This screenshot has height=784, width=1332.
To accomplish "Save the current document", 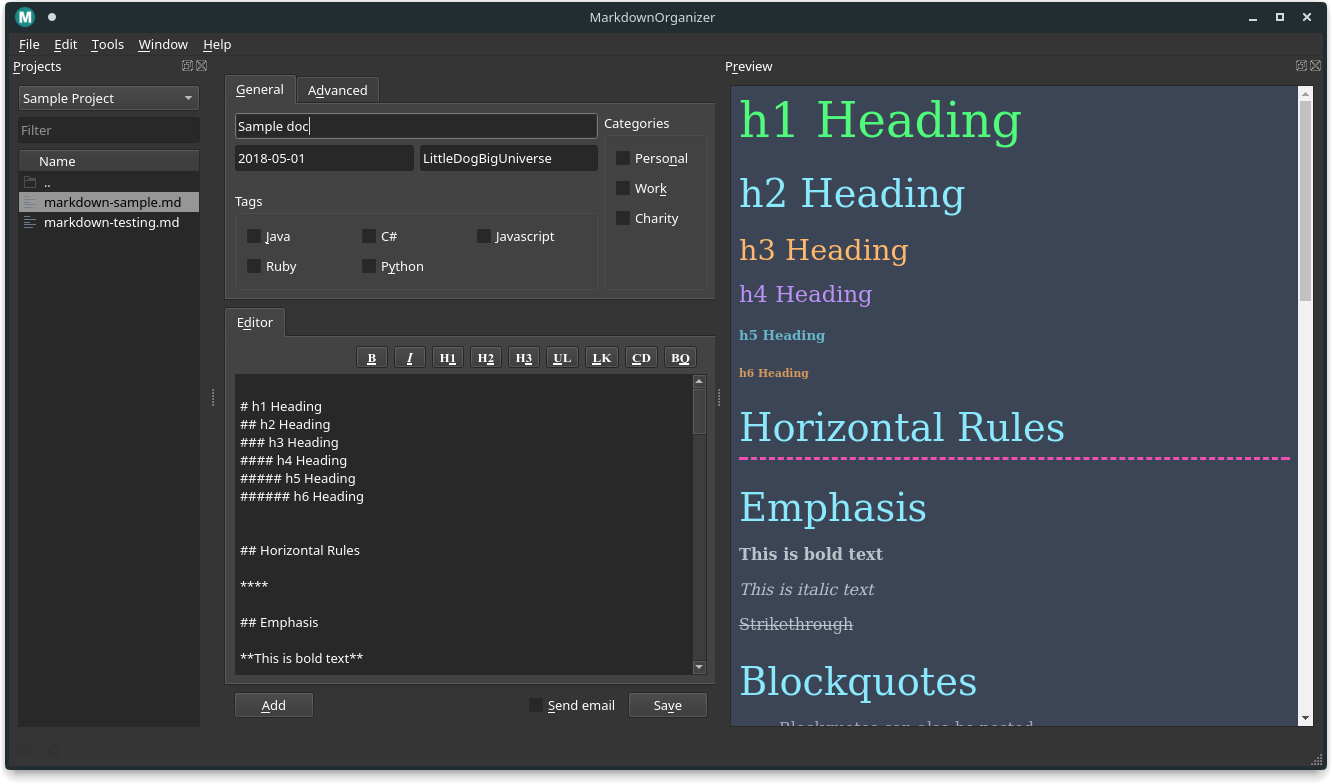I will [667, 705].
